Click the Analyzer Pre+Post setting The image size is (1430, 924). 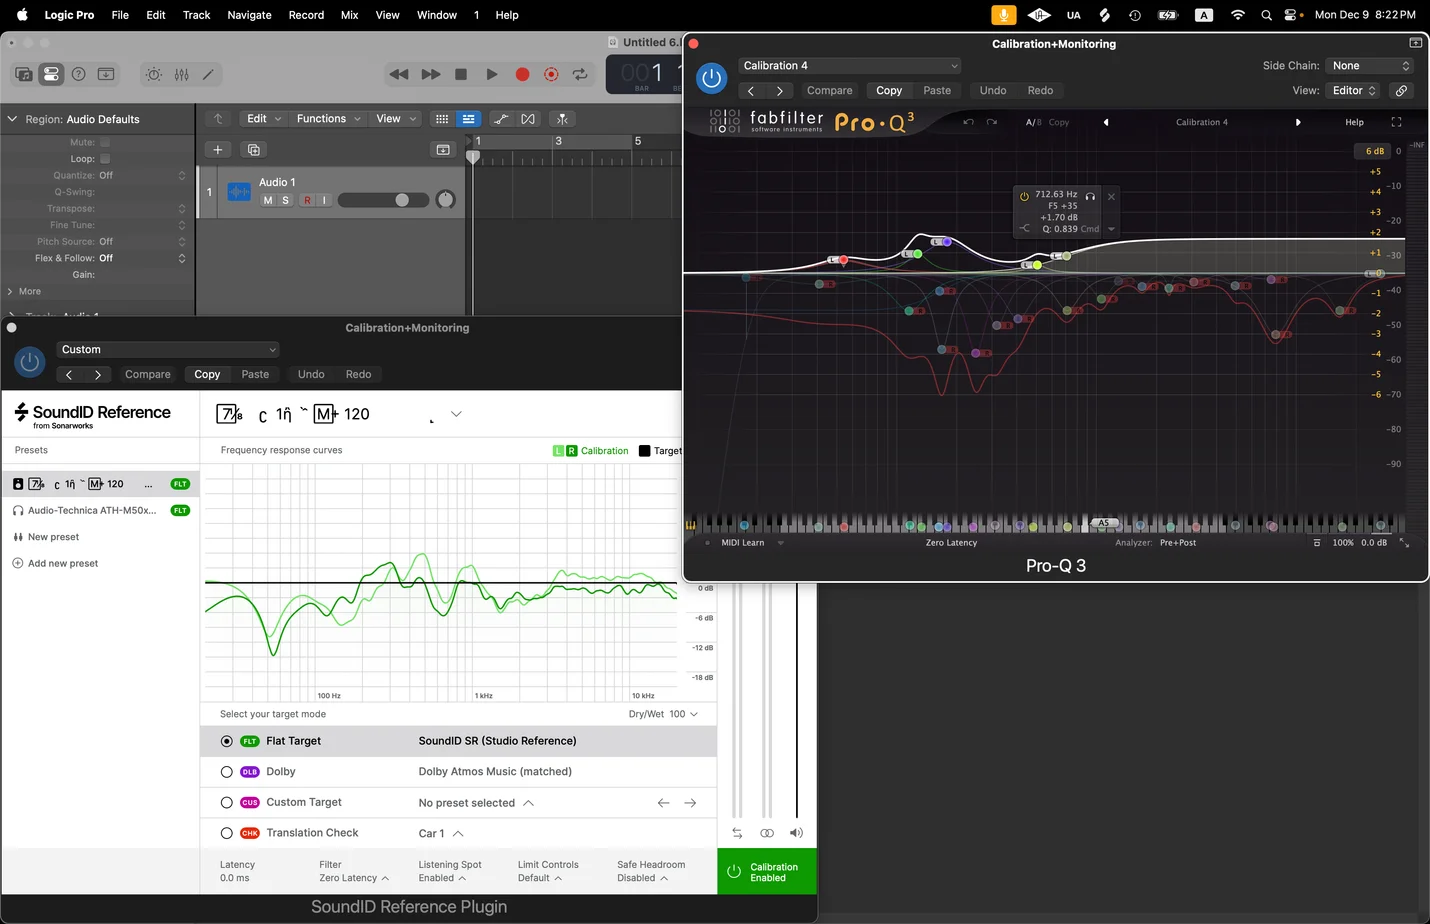pos(1178,543)
